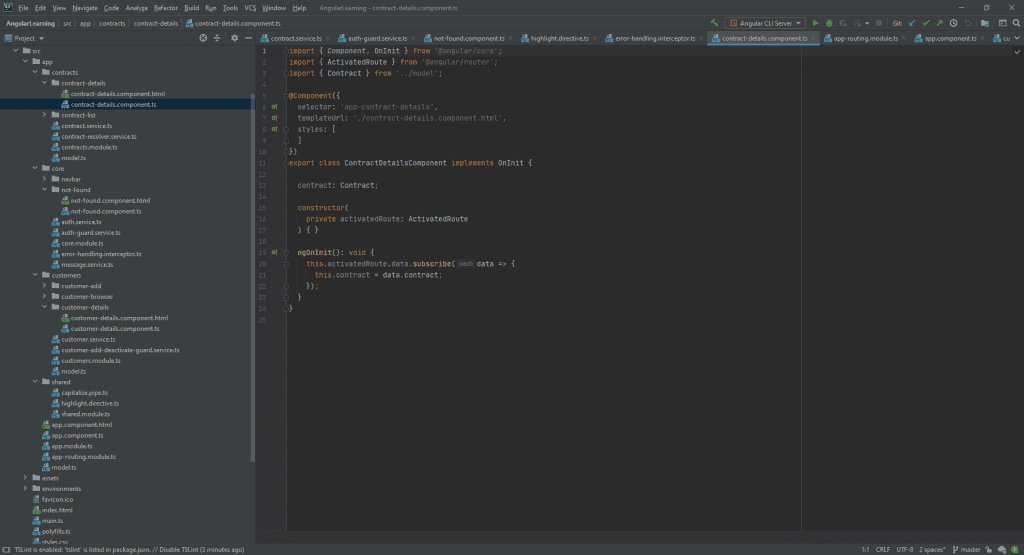
Task: Collapse all nodes in Project panel
Action: click(x=217, y=38)
